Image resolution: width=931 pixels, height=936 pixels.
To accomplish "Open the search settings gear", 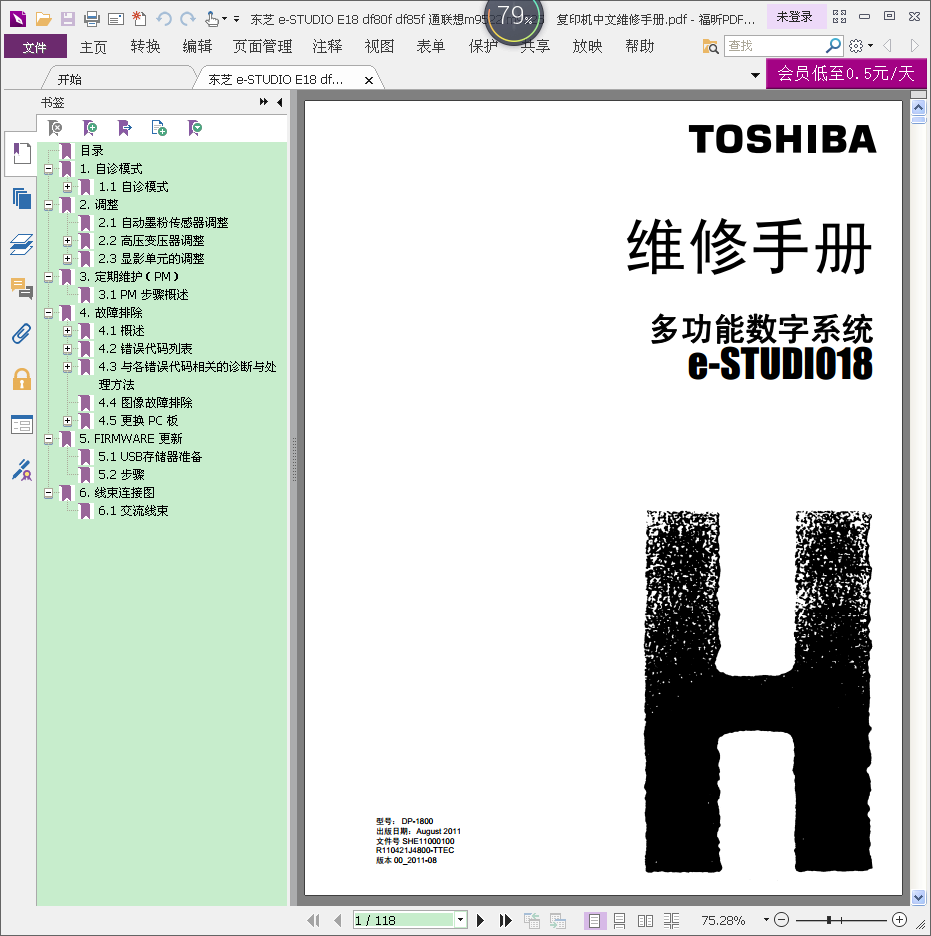I will click(x=856, y=45).
